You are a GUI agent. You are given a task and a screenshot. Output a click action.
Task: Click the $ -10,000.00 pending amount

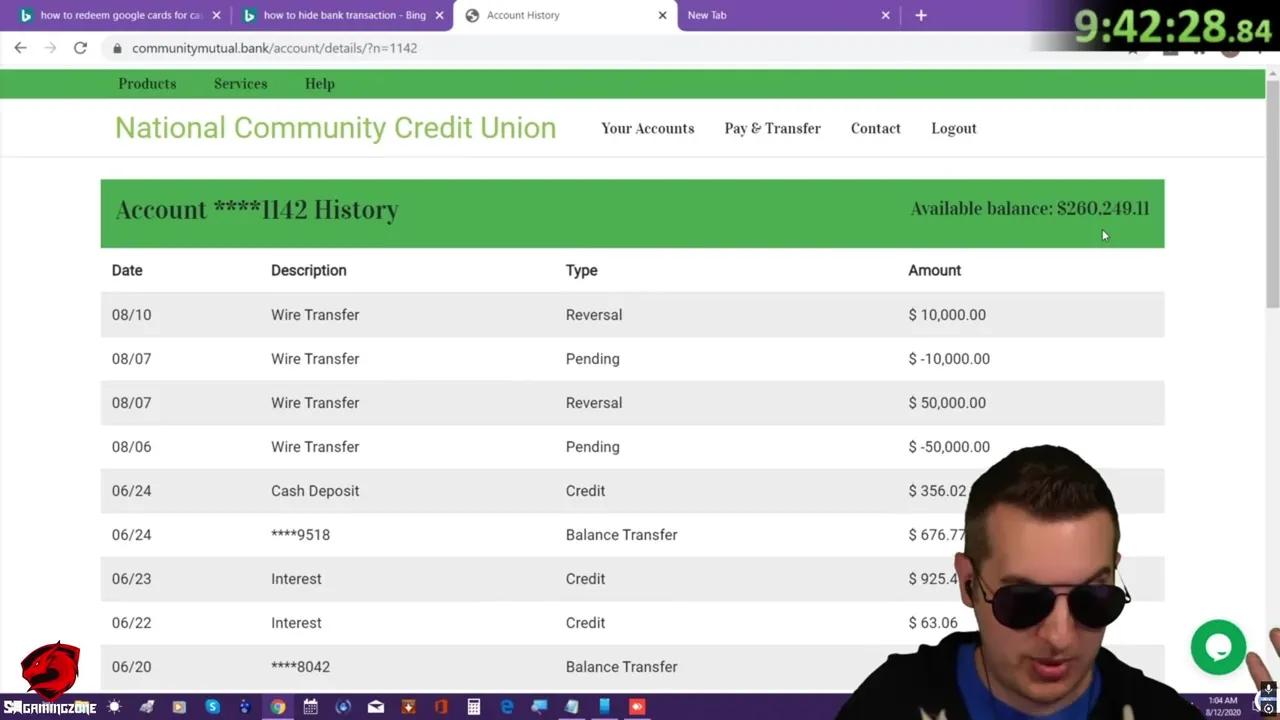click(949, 358)
